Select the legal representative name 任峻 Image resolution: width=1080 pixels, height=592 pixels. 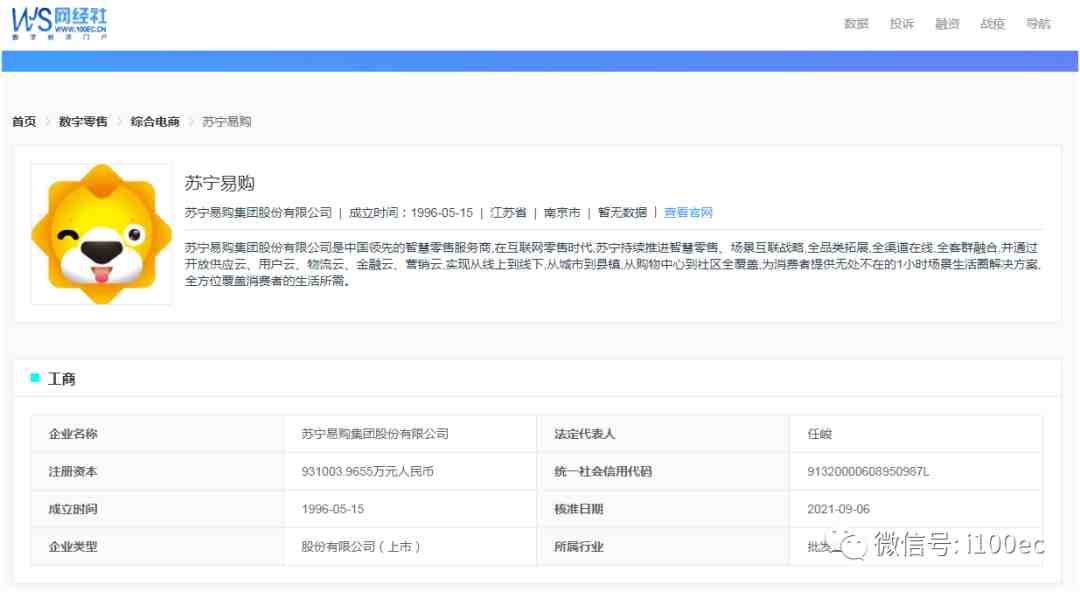[x=820, y=434]
